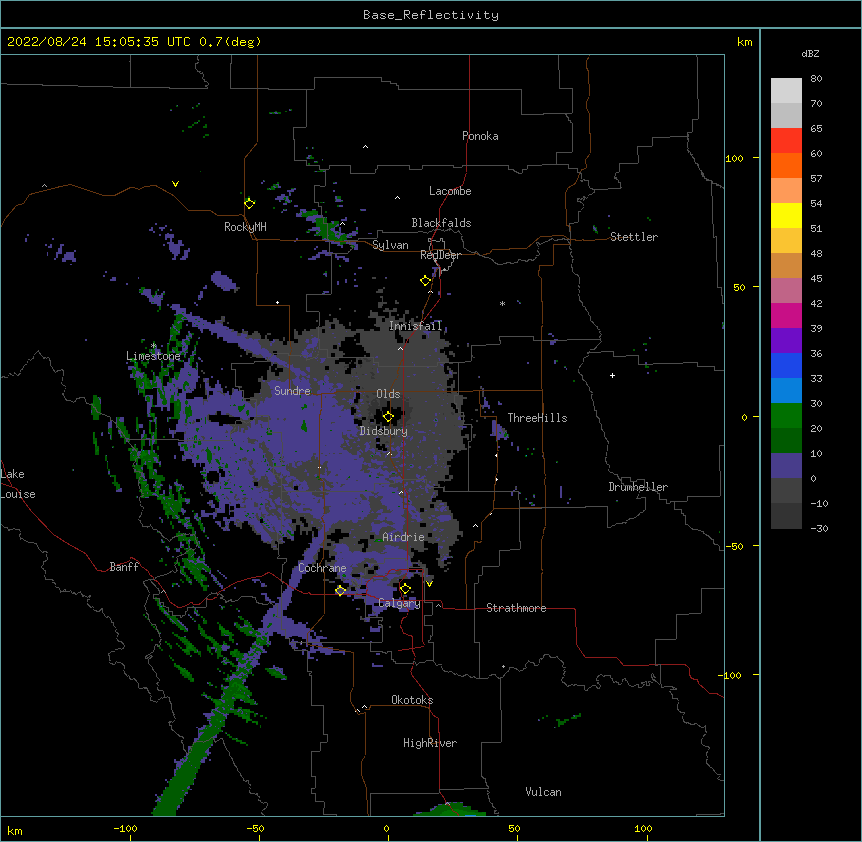Click the km unit label at bottom left

[15, 831]
